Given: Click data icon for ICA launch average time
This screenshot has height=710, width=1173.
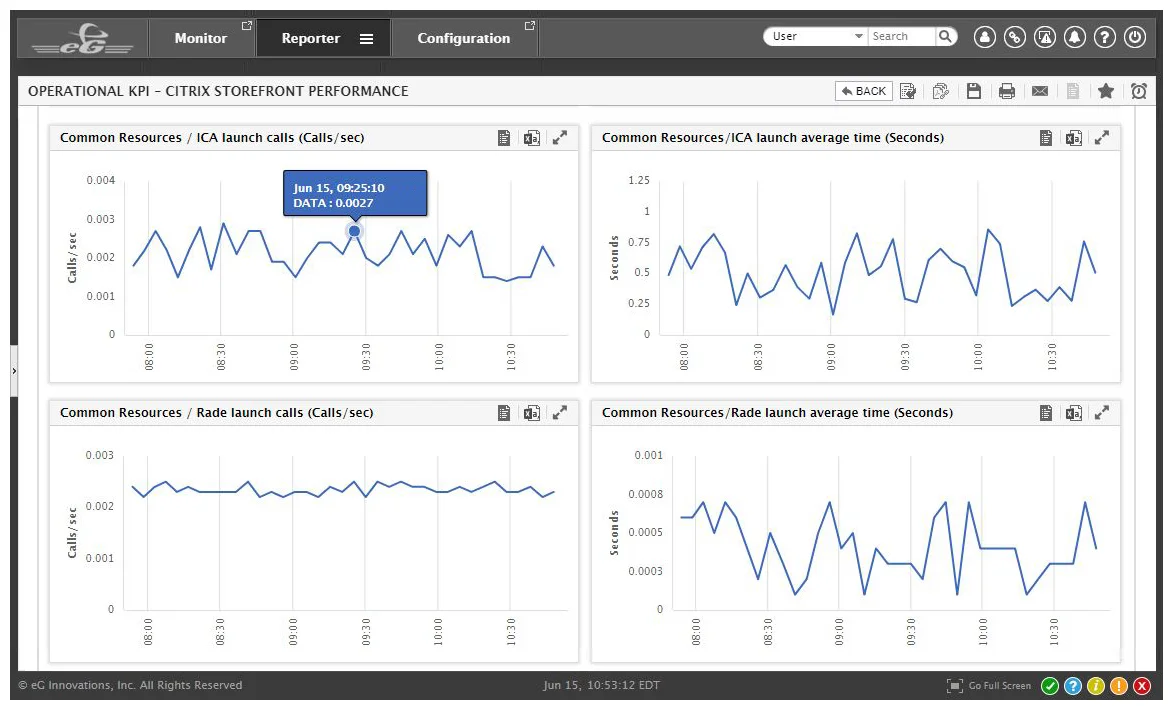Looking at the screenshot, I should [x=1046, y=138].
